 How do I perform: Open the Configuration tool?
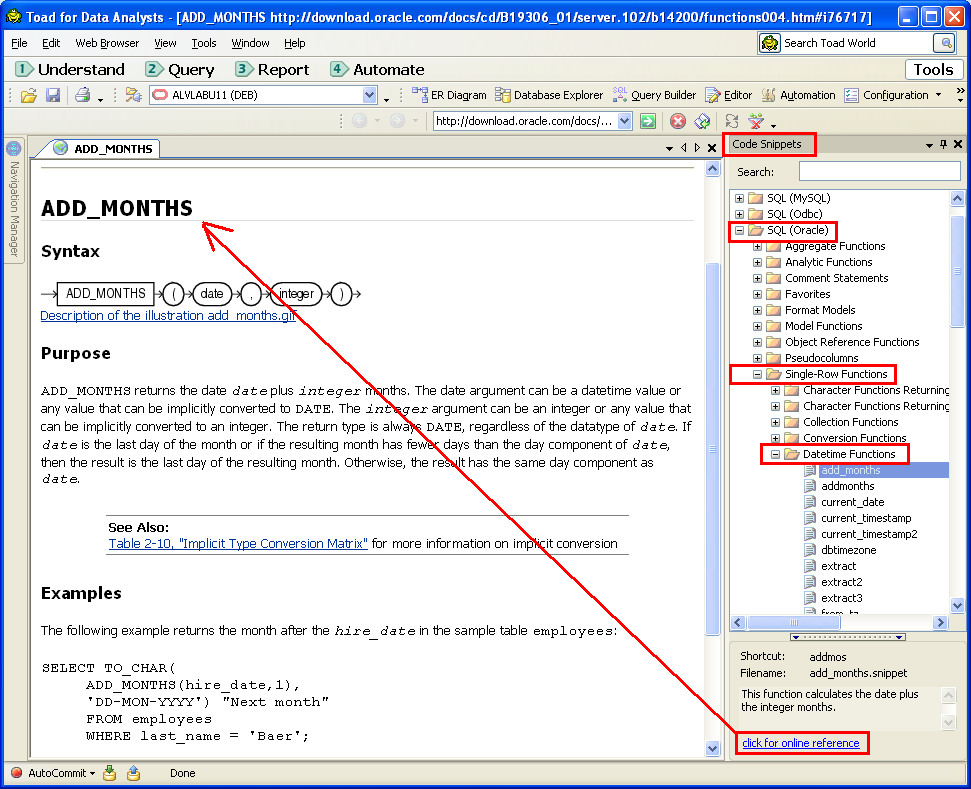pyautogui.click(x=887, y=95)
